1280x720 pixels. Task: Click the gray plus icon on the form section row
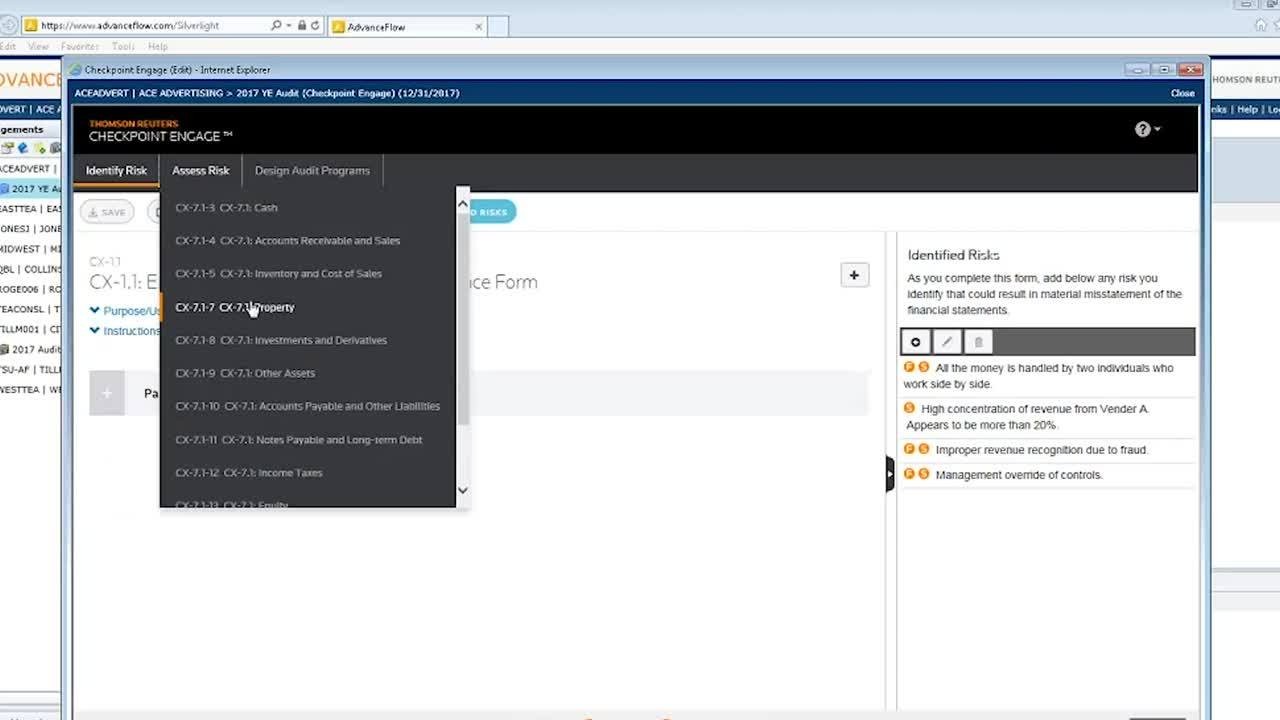tap(107, 393)
